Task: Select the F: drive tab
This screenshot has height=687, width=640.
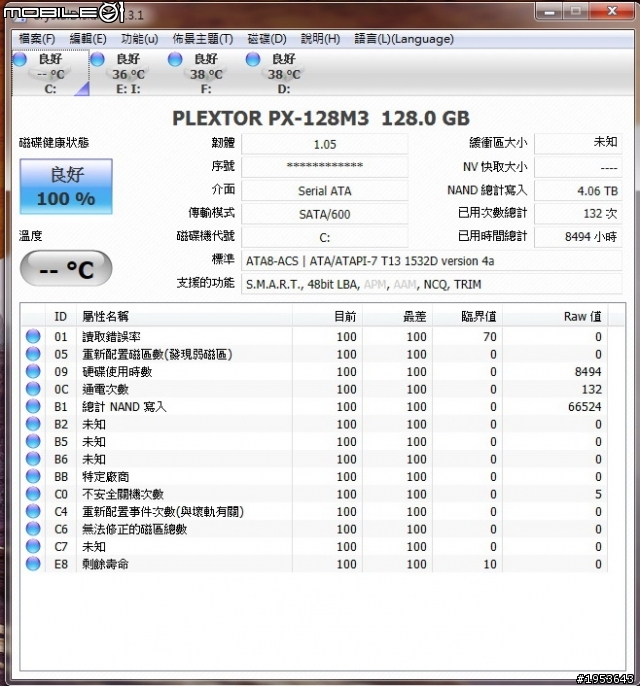Action: point(206,73)
